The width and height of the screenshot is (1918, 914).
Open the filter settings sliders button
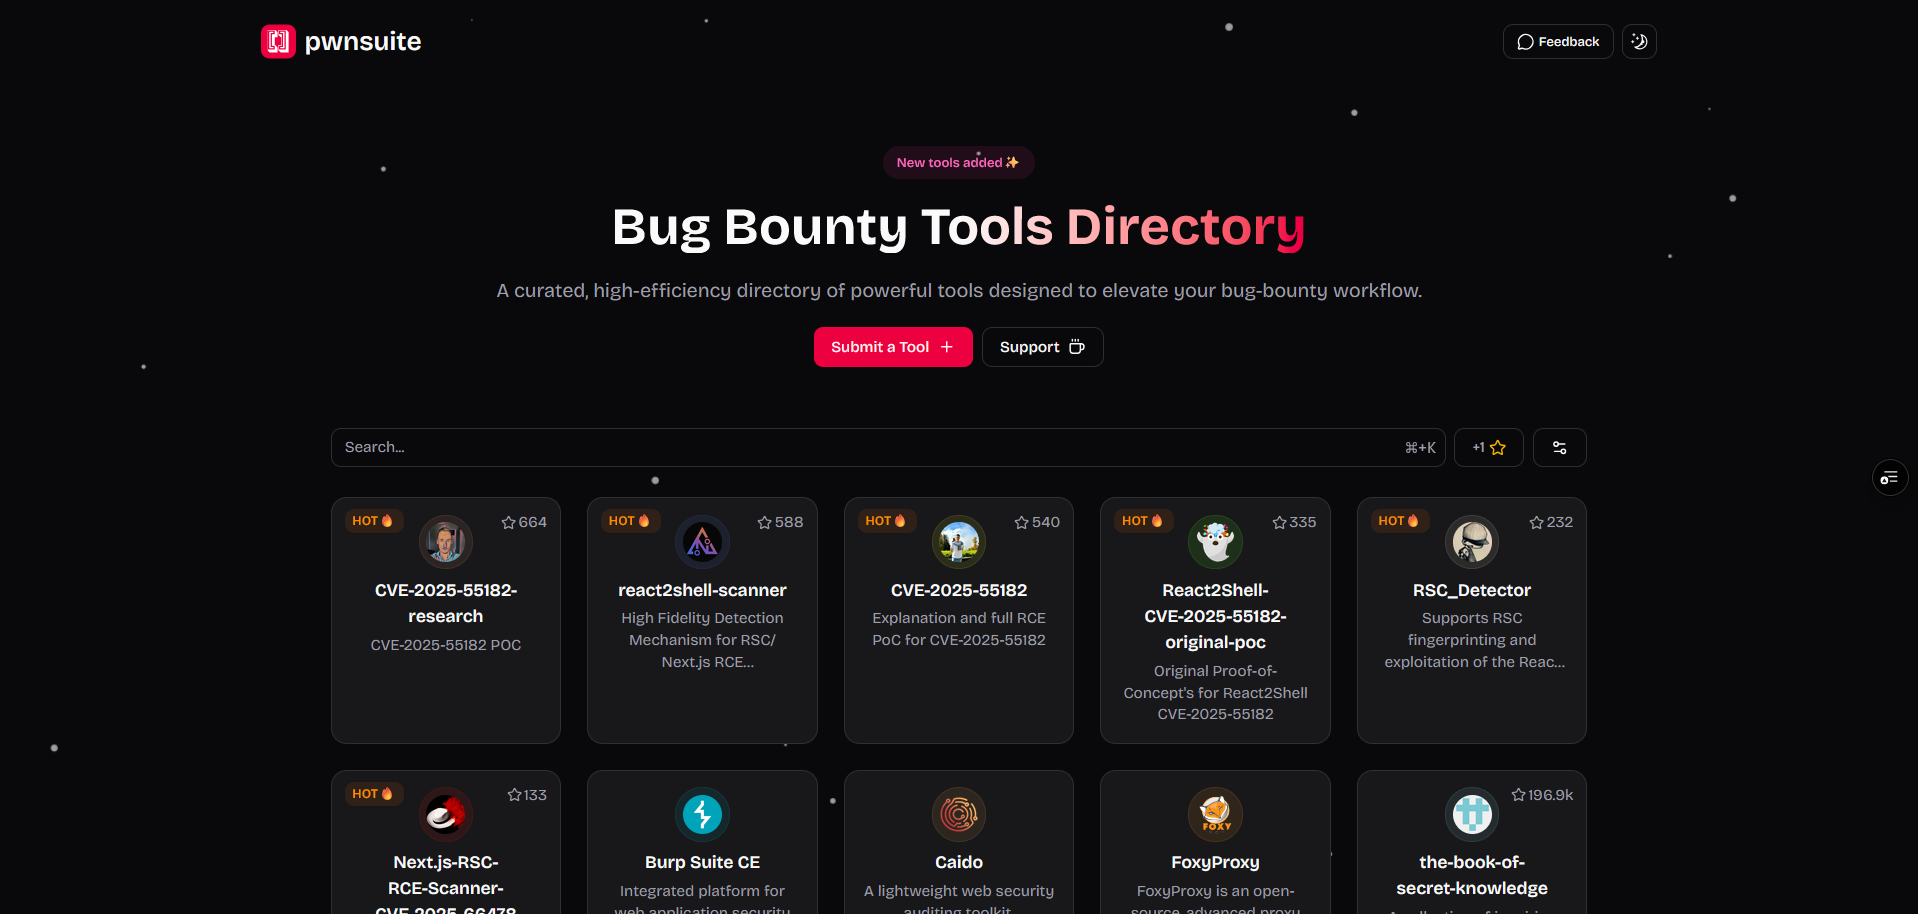(x=1559, y=447)
